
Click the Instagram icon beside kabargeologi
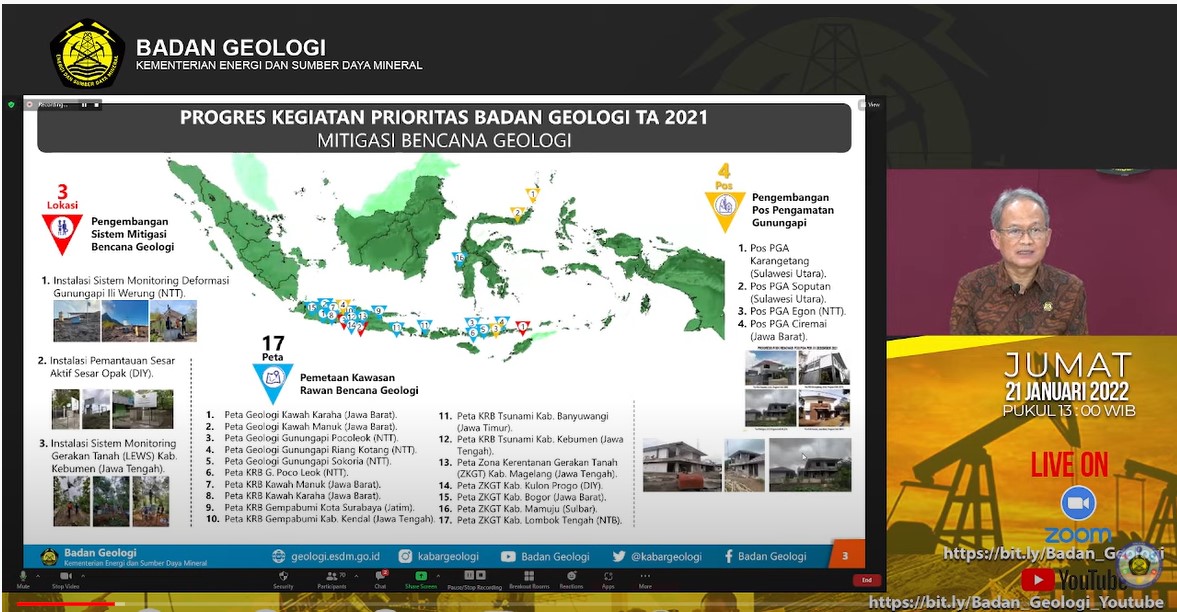tap(405, 556)
